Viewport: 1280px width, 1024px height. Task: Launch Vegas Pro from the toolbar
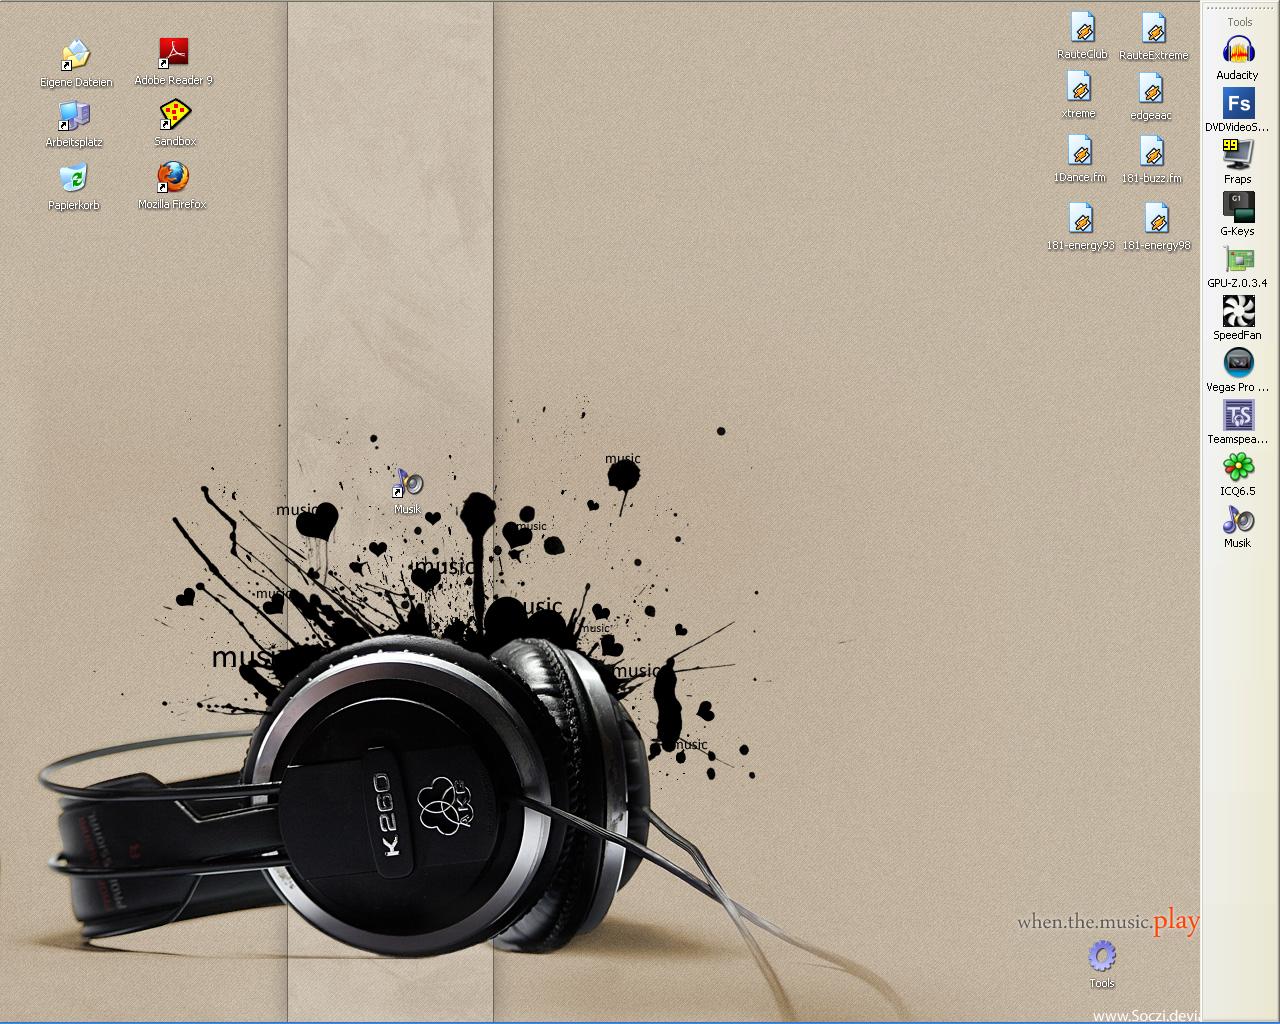click(x=1238, y=363)
